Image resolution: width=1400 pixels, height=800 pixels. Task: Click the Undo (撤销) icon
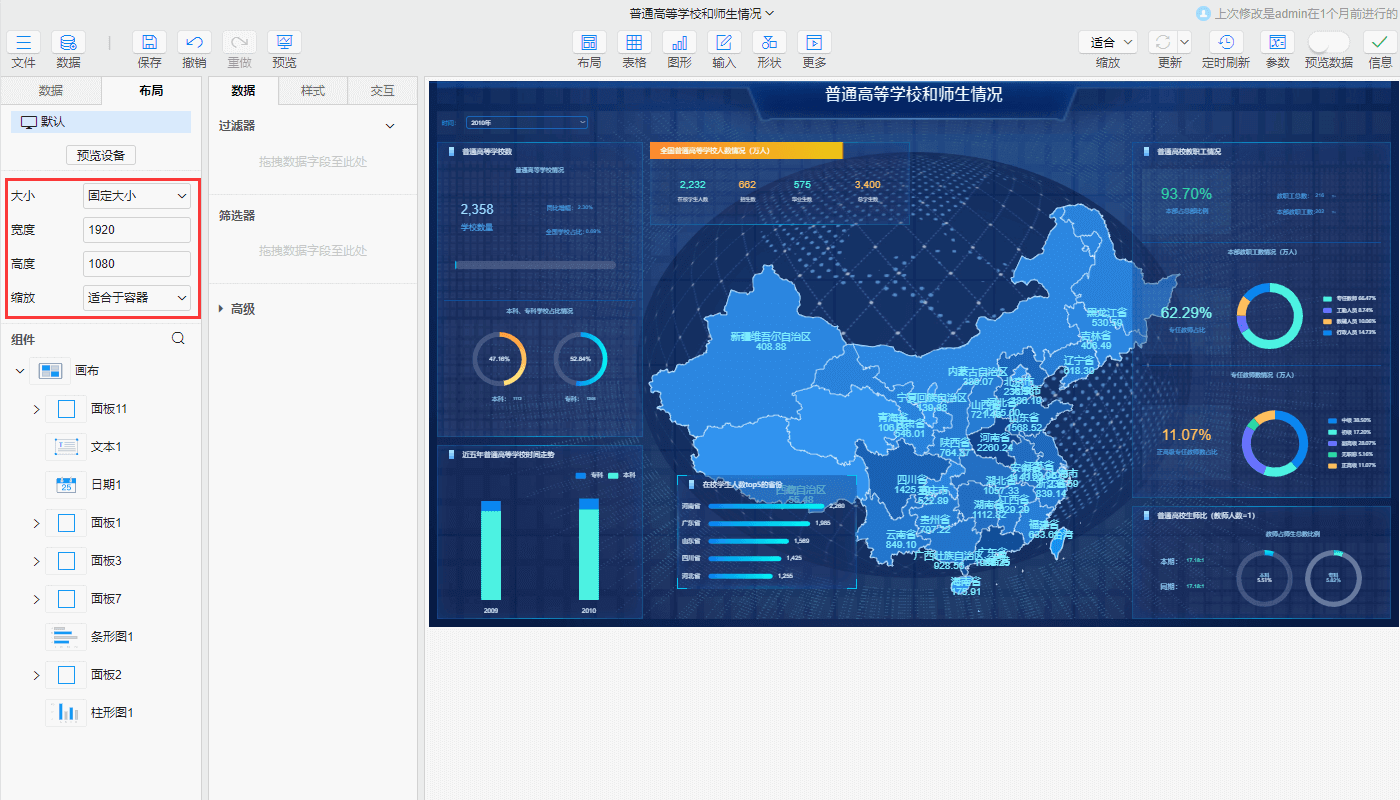pos(194,43)
